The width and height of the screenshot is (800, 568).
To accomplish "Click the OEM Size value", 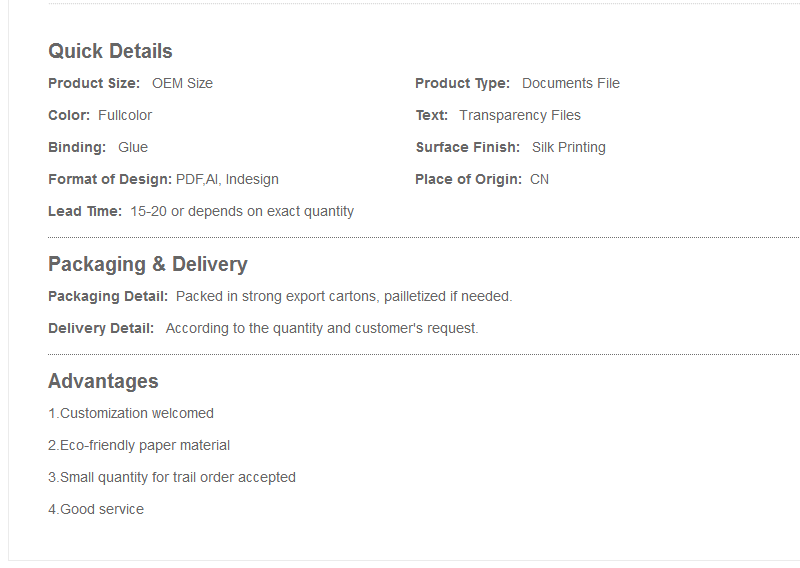I will 182,83.
